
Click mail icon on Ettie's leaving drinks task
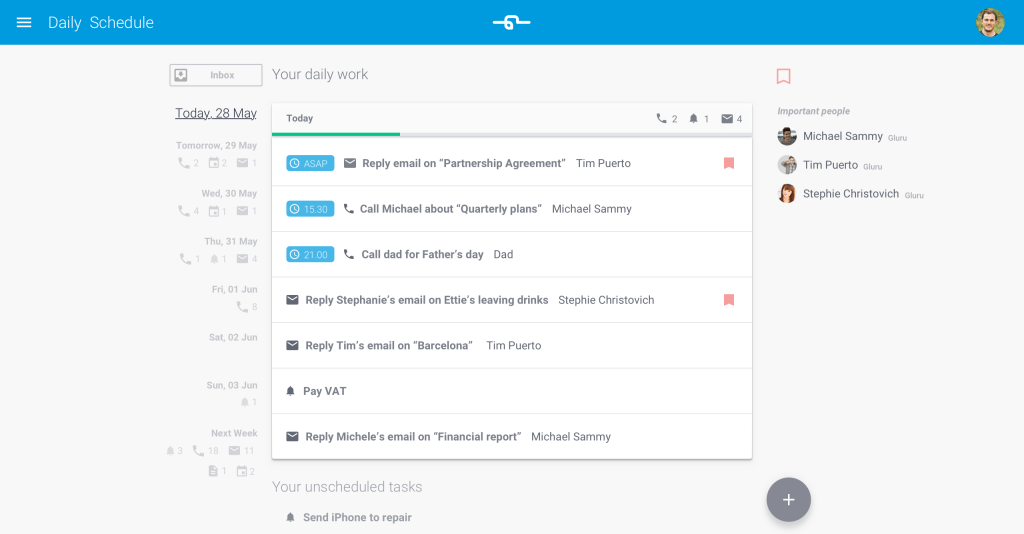pos(293,300)
